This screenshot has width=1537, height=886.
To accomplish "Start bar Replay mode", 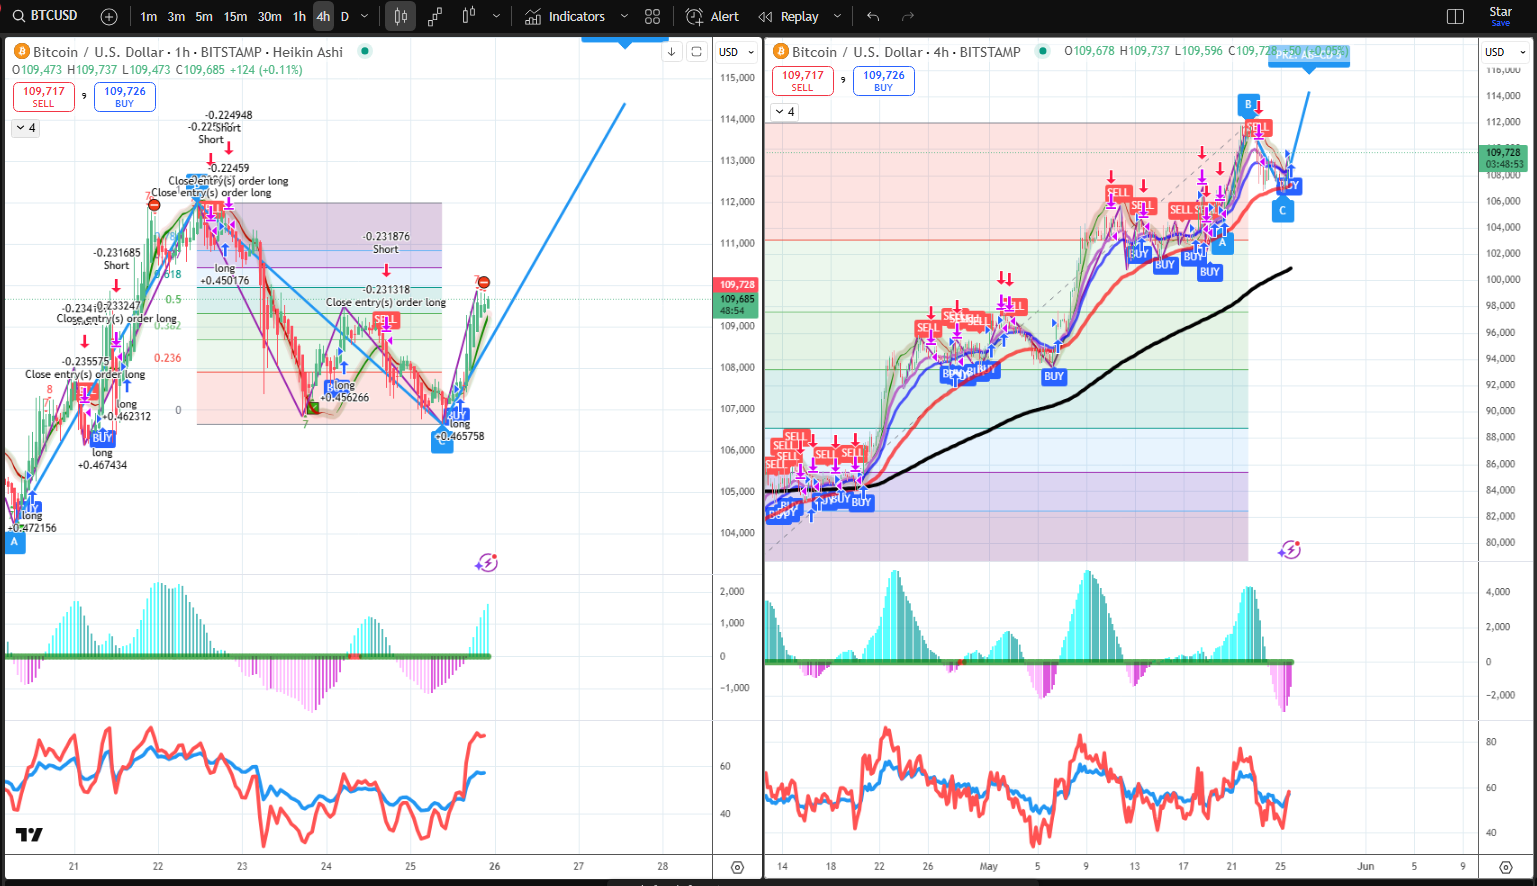I will click(x=789, y=17).
